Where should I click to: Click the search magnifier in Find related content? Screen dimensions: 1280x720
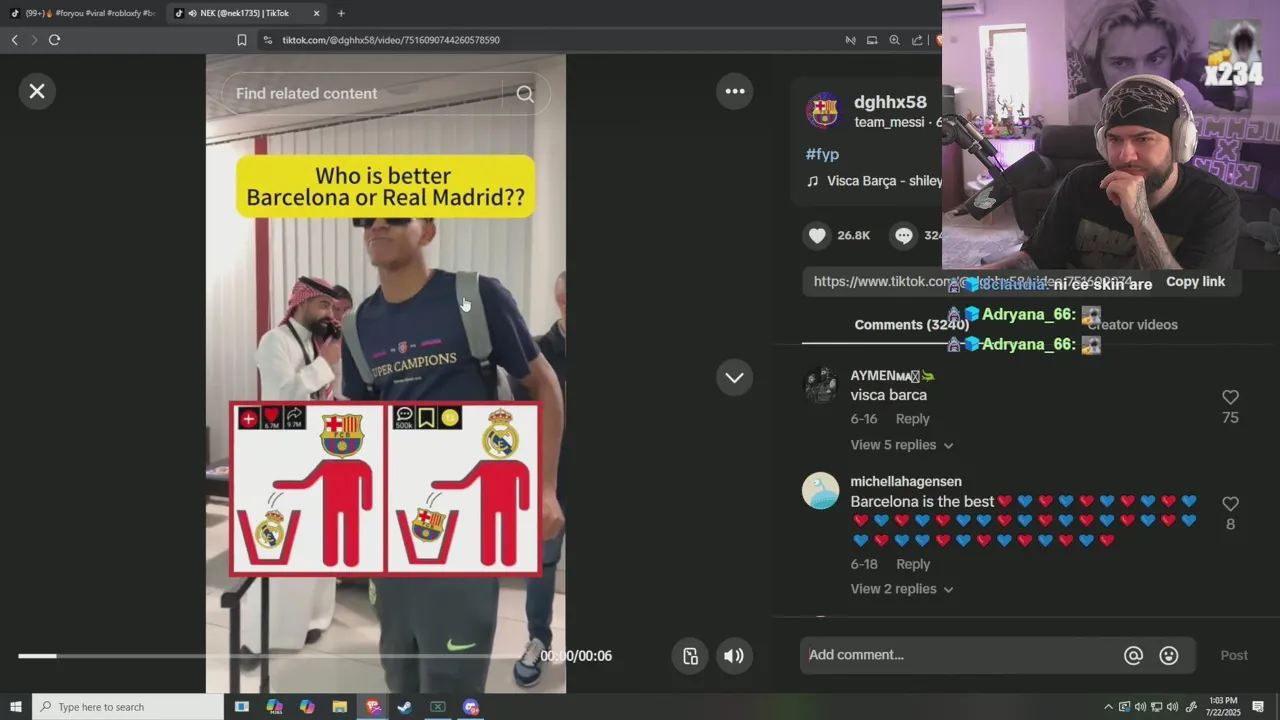[x=525, y=94]
